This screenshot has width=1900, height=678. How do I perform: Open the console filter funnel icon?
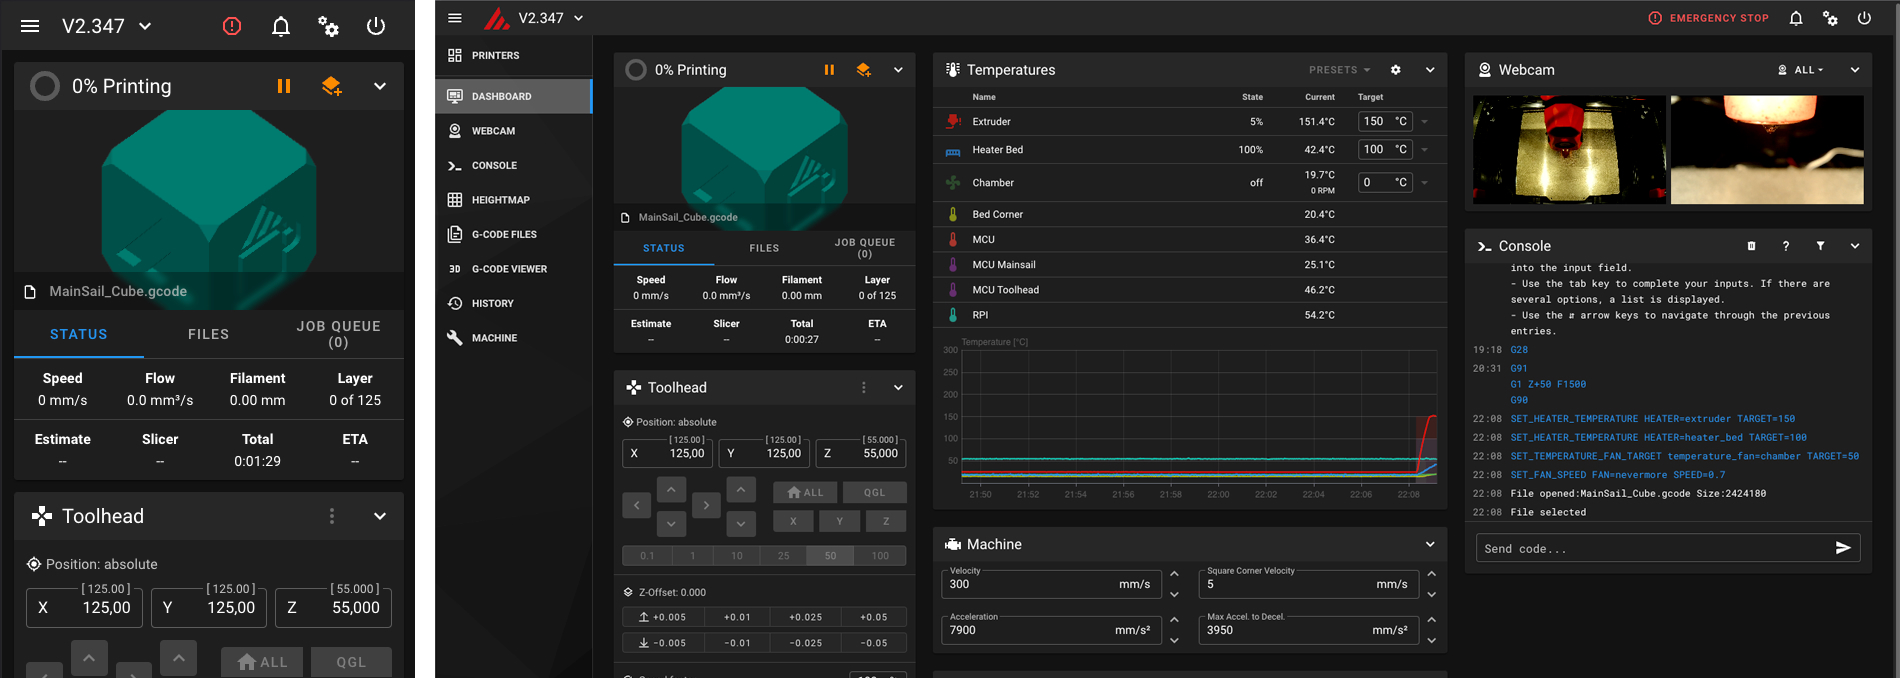click(1820, 246)
